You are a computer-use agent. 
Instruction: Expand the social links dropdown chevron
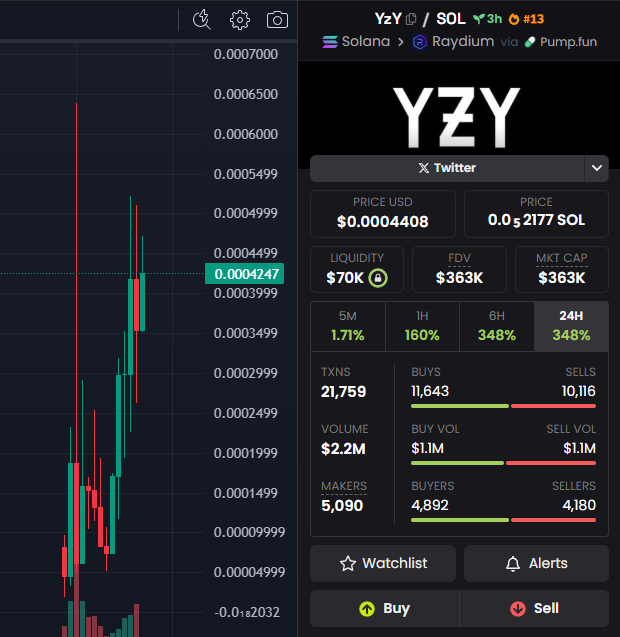coord(596,168)
